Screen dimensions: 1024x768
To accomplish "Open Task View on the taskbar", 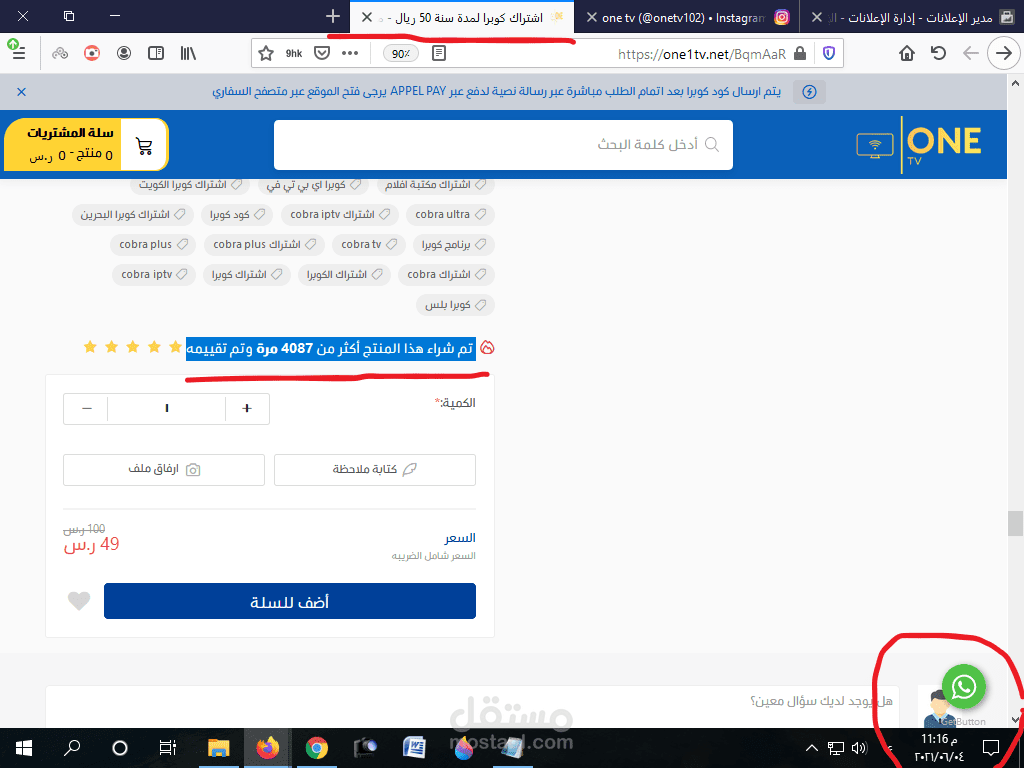I will (x=168, y=748).
